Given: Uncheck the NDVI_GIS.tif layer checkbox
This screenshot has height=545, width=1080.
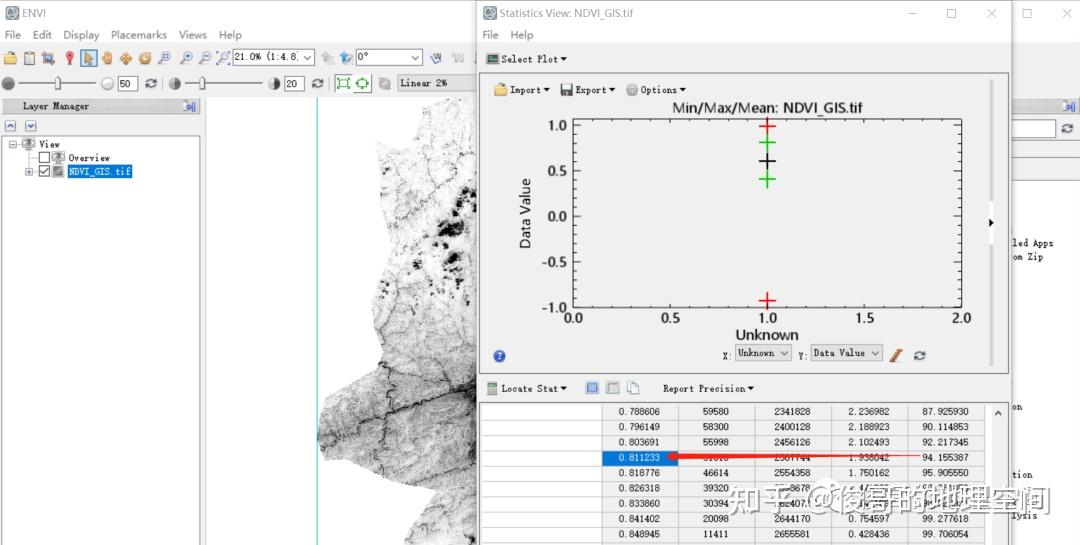Looking at the screenshot, I should 44,172.
